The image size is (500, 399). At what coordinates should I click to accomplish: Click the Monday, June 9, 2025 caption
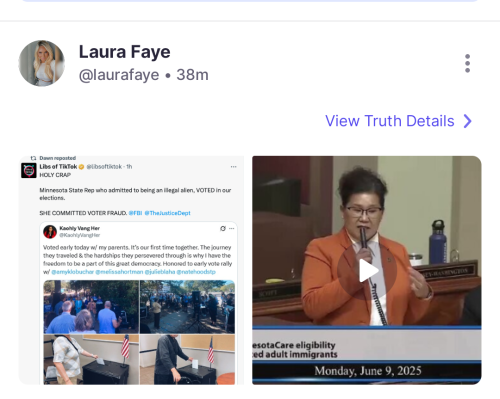pos(368,371)
